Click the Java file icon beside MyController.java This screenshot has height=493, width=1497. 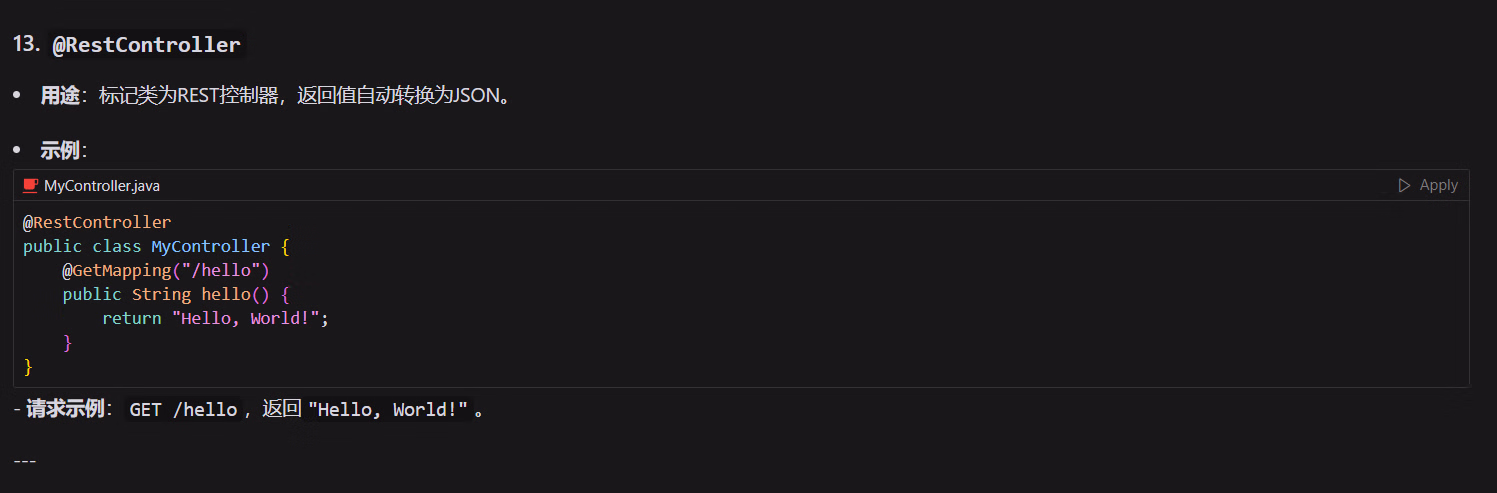pos(31,185)
